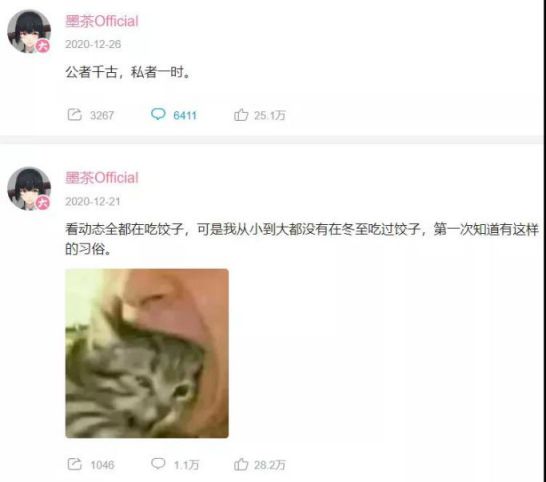Click 墨茶Official username on first post

coord(102,22)
